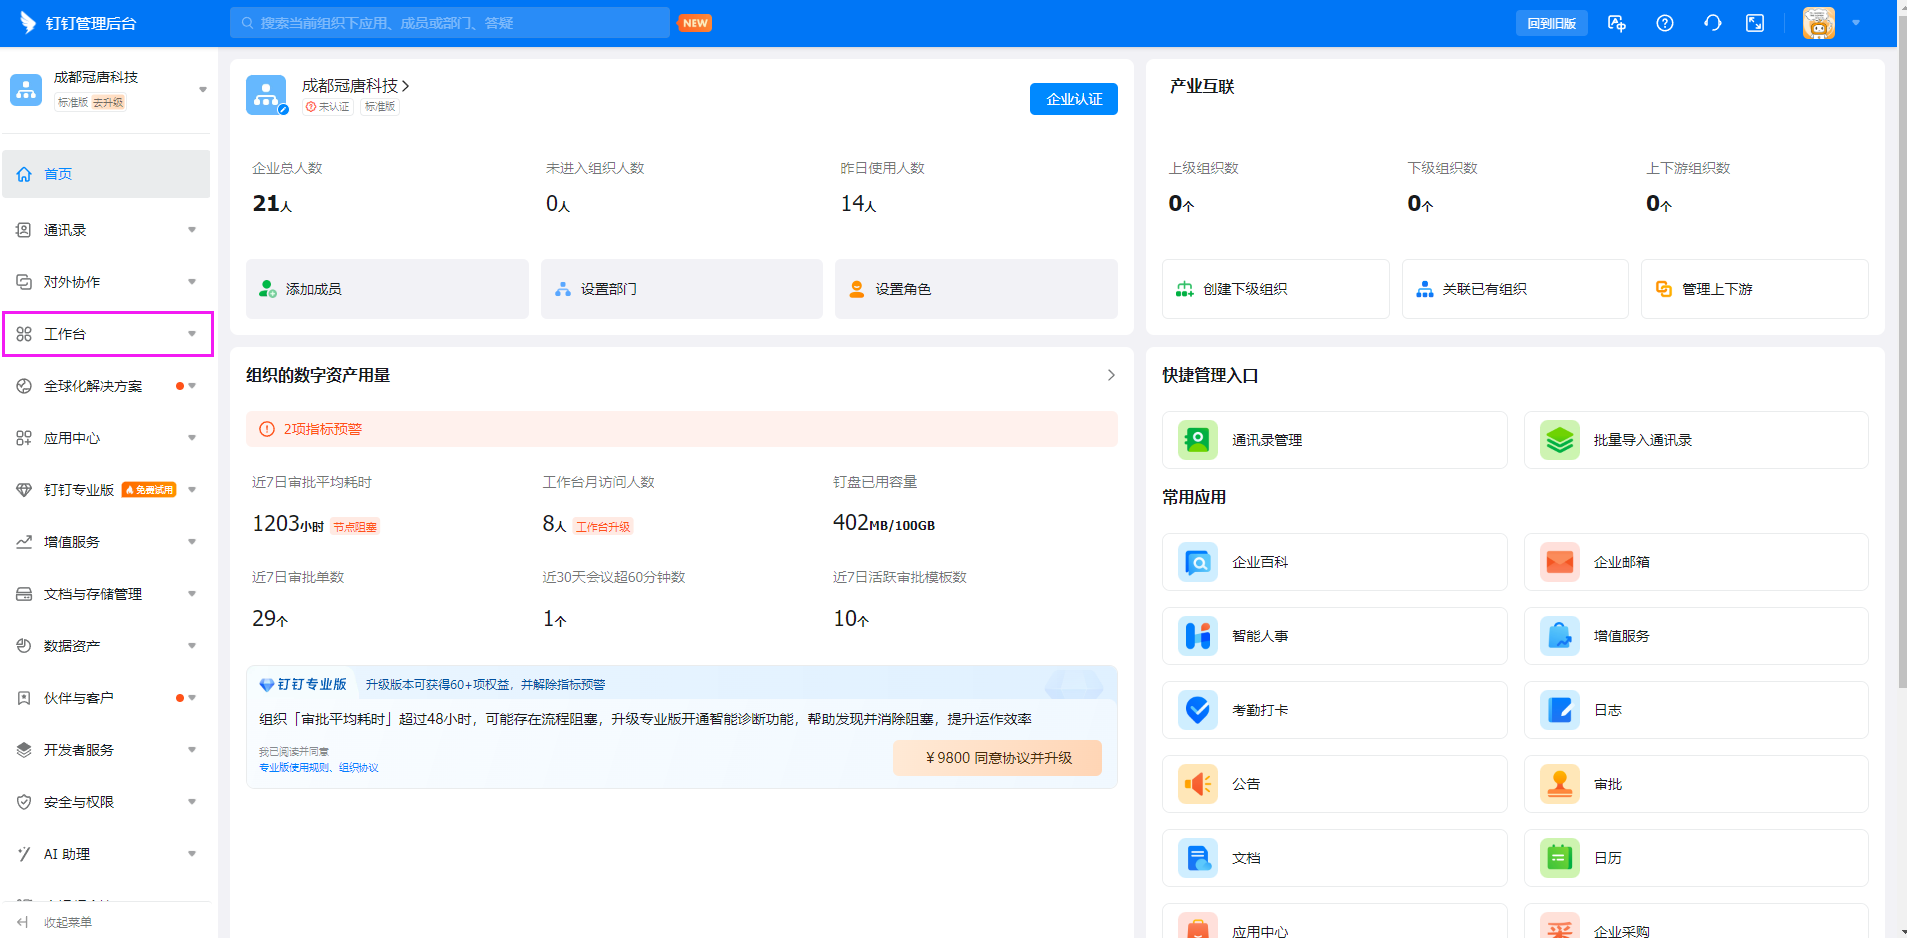Open organization switcher dropdown arrow

click(203, 90)
